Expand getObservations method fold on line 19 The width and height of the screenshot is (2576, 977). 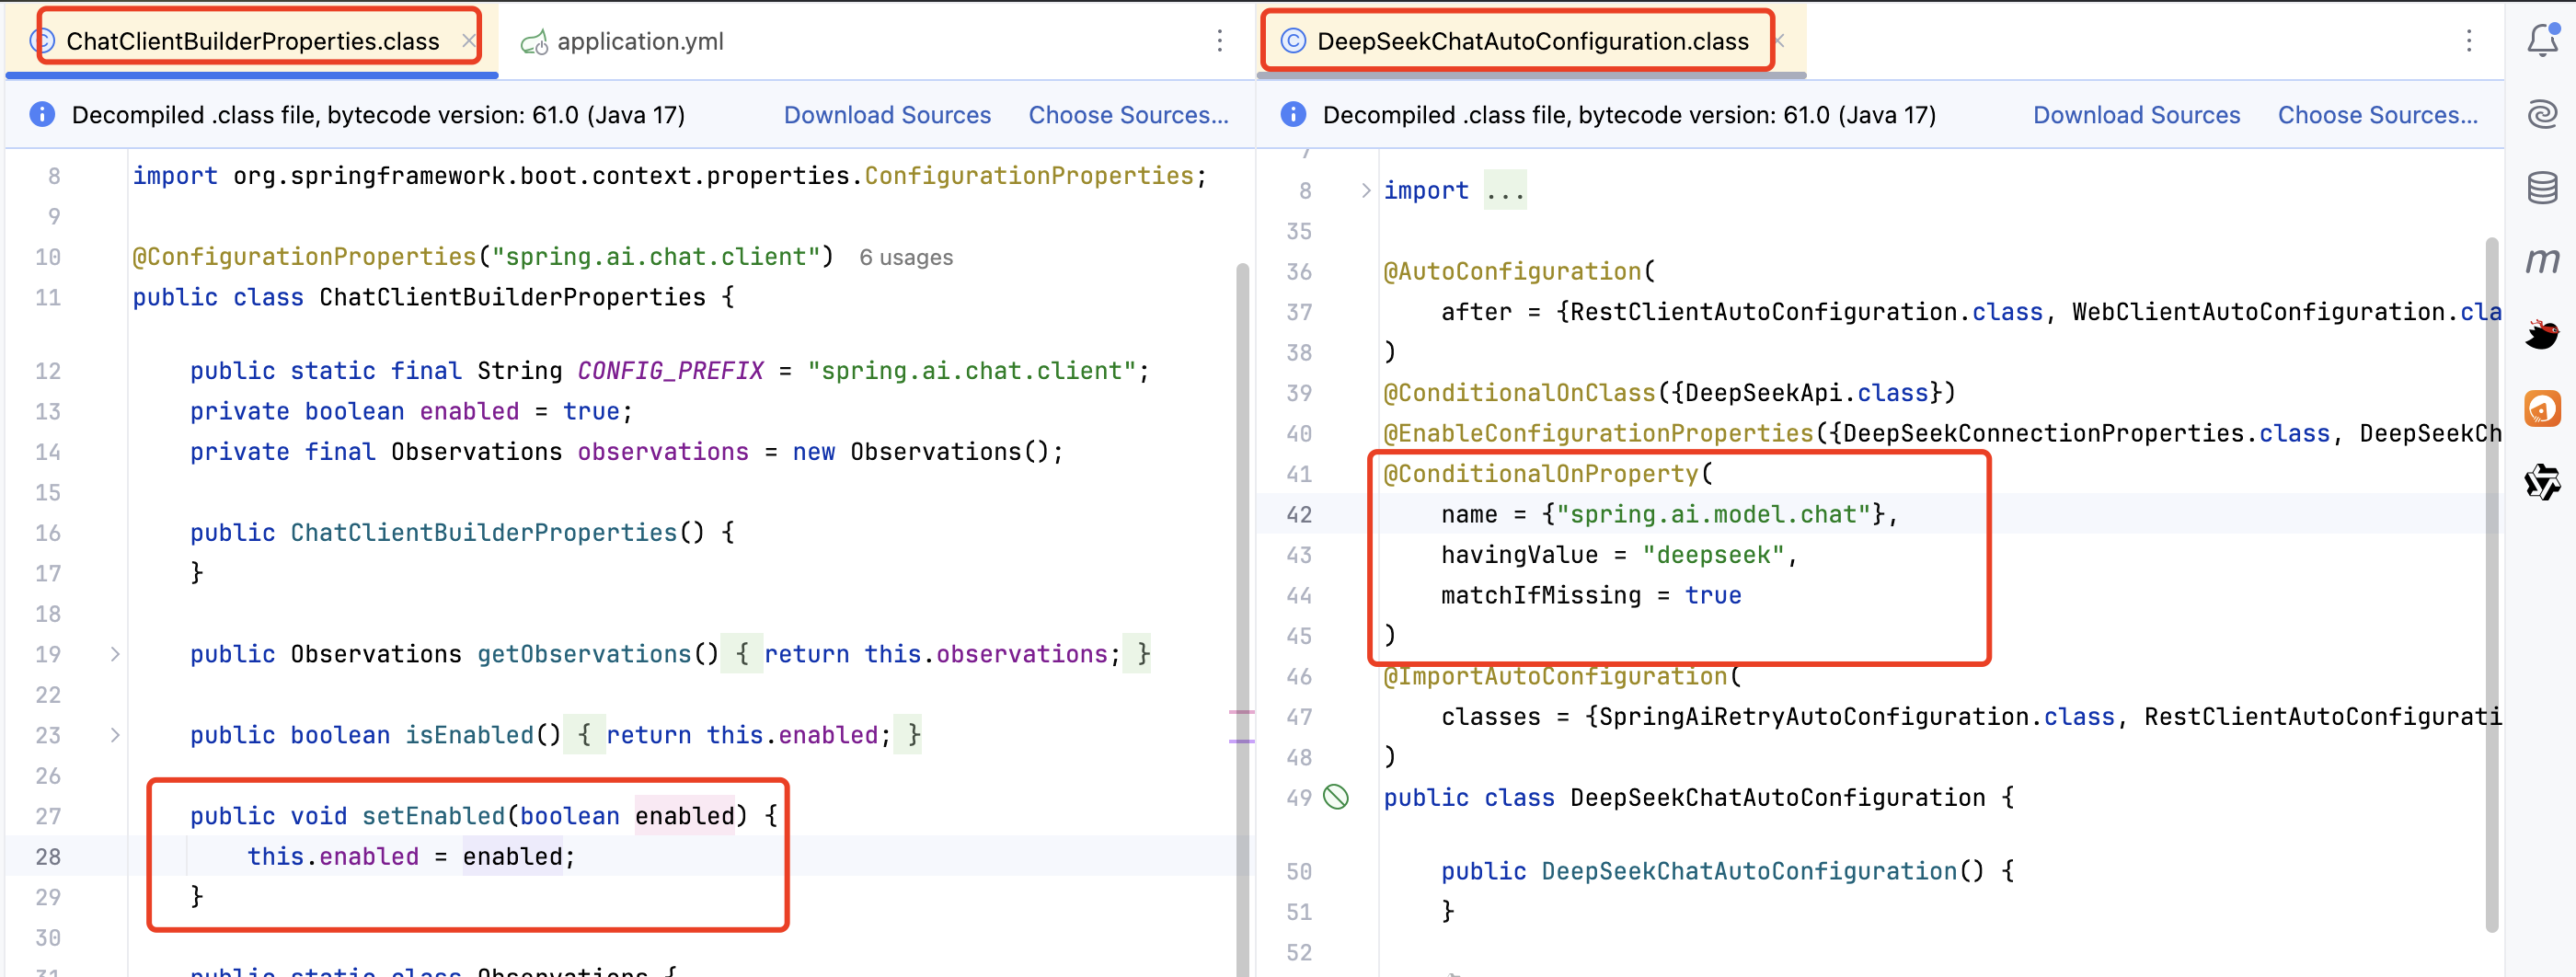coord(115,654)
